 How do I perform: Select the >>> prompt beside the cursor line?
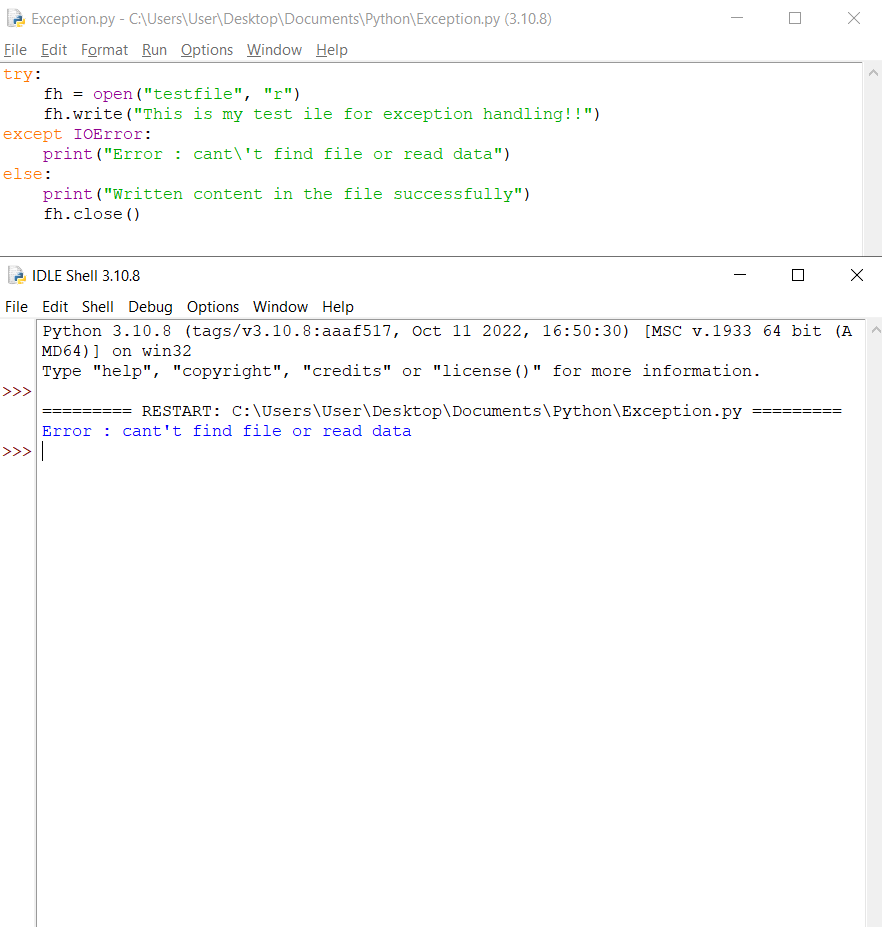coord(17,451)
